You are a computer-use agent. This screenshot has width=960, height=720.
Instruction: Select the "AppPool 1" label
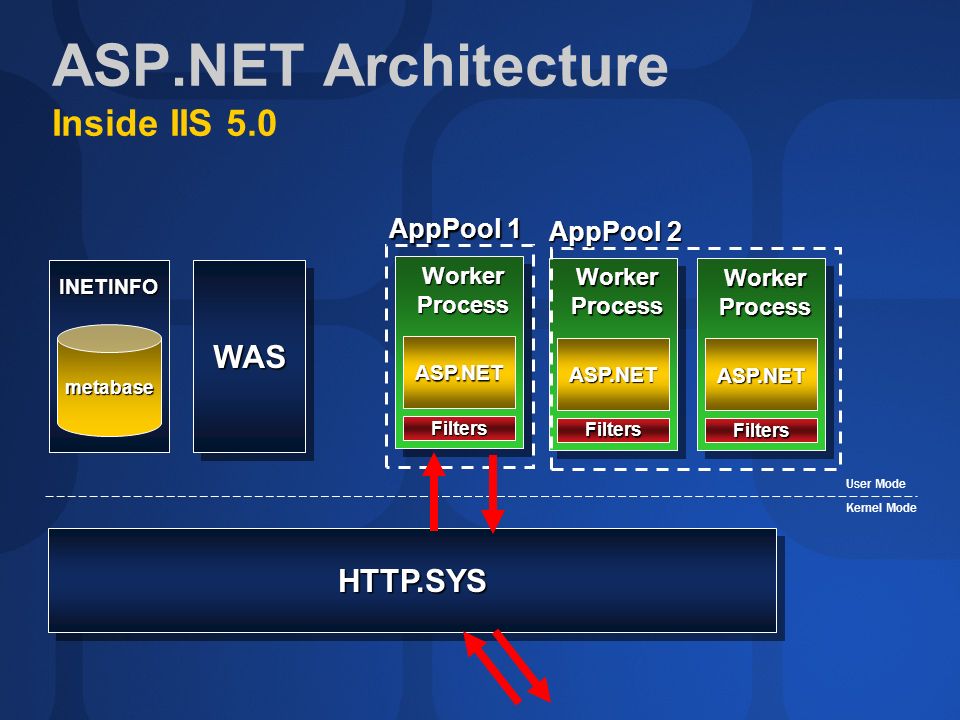(455, 230)
